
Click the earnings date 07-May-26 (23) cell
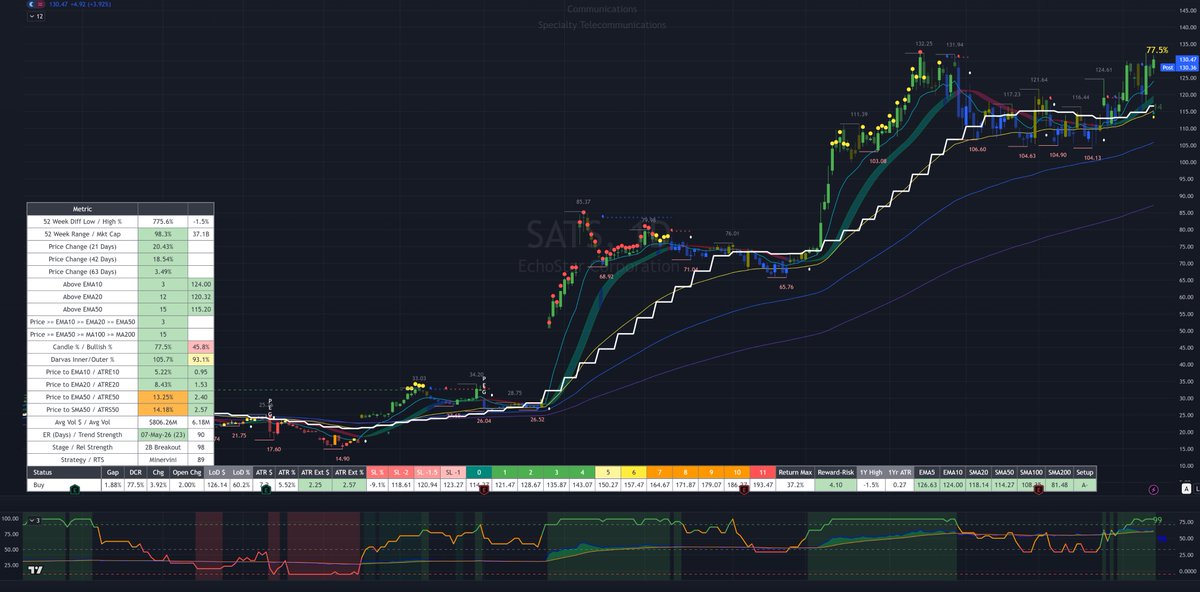162,435
